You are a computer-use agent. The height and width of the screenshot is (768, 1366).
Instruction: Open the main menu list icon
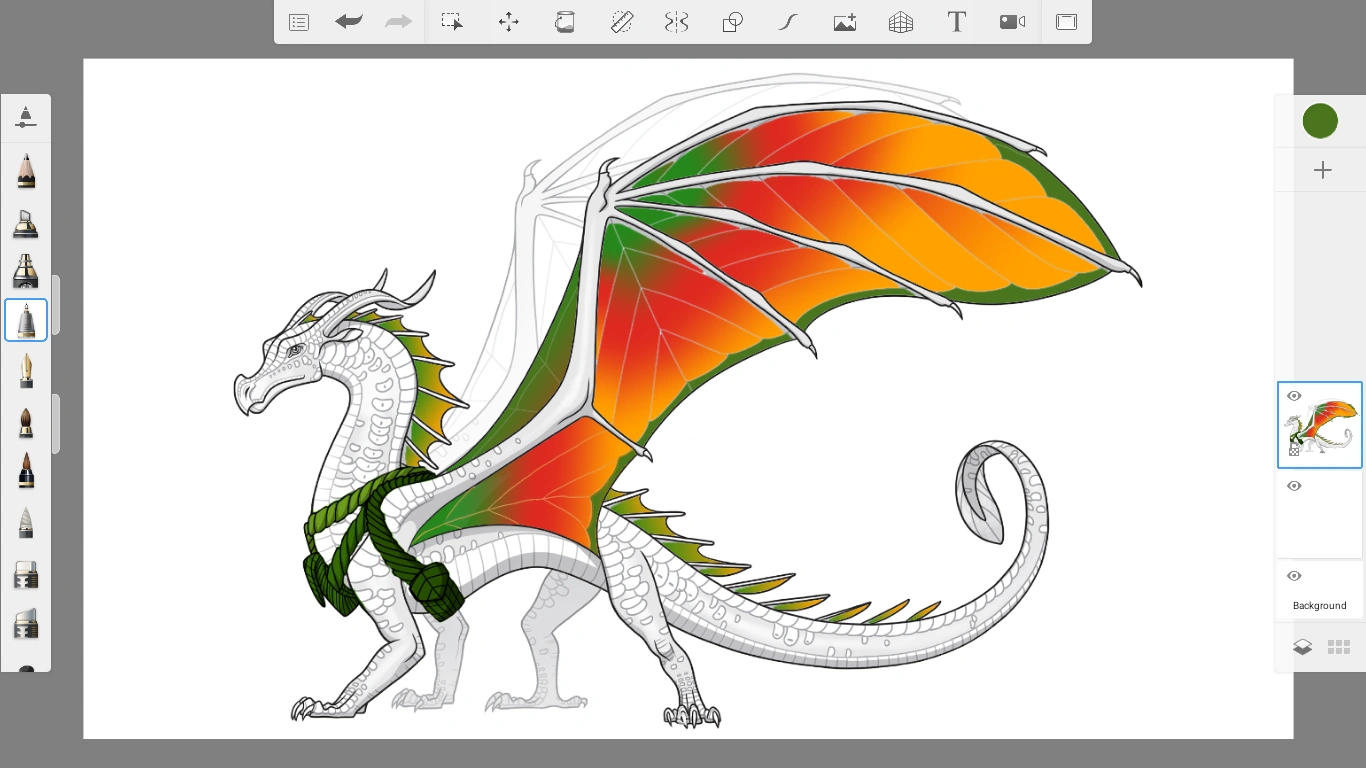coord(299,22)
